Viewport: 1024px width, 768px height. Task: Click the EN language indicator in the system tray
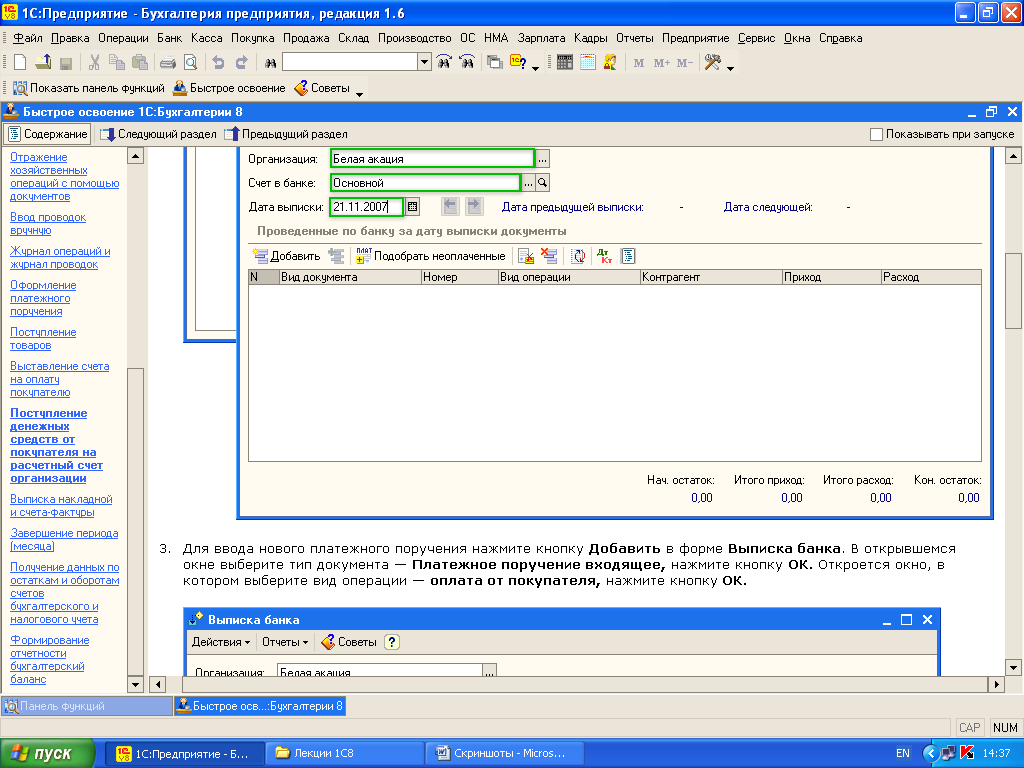903,754
